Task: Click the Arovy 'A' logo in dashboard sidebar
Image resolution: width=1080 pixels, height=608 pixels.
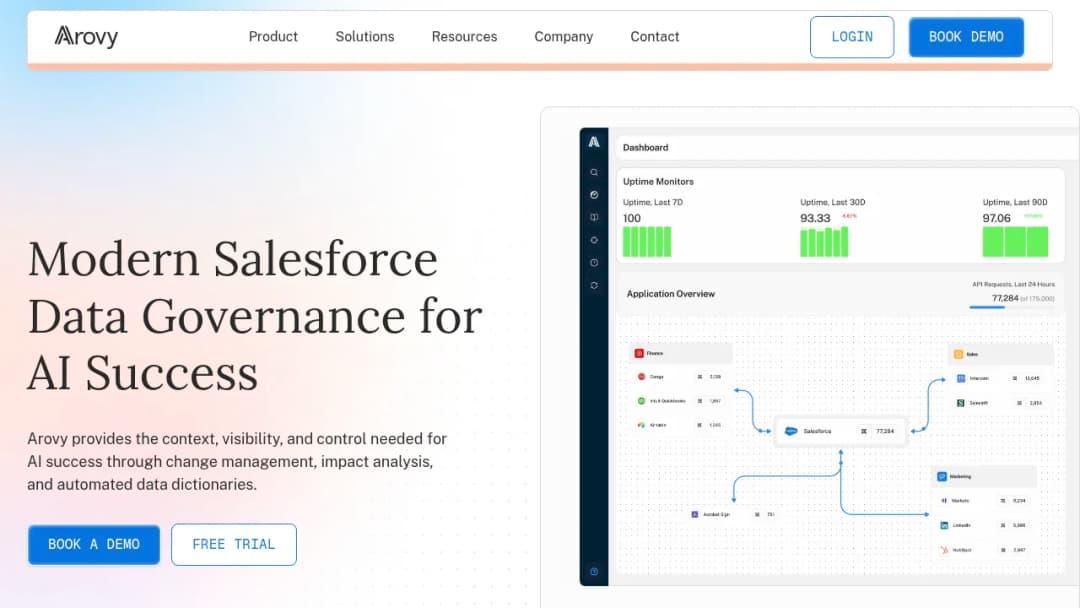Action: click(594, 143)
